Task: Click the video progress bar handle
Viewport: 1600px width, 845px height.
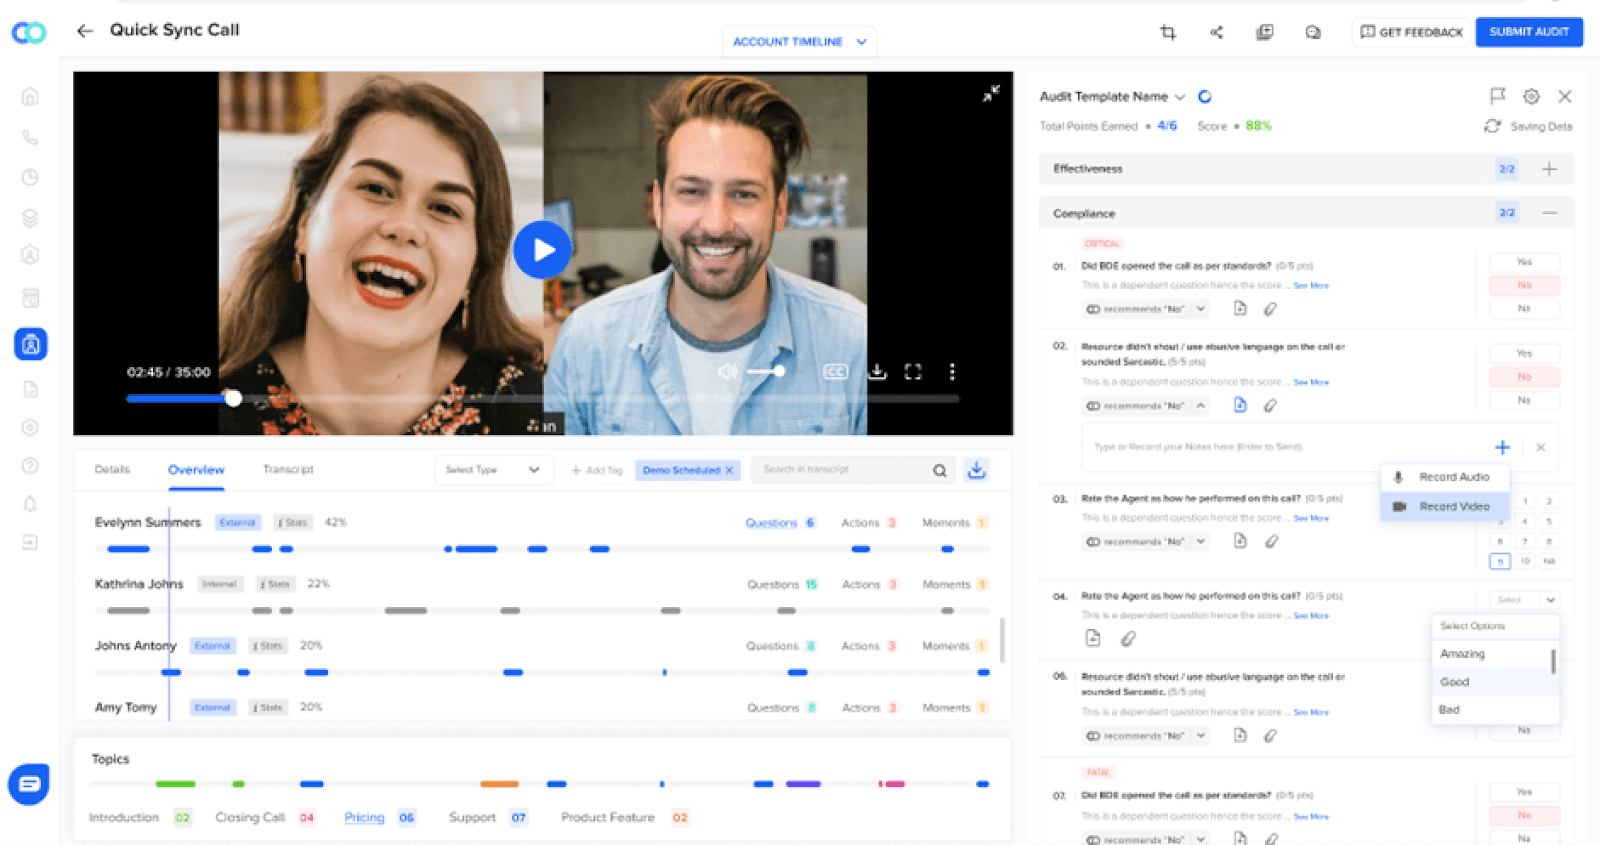Action: click(233, 398)
